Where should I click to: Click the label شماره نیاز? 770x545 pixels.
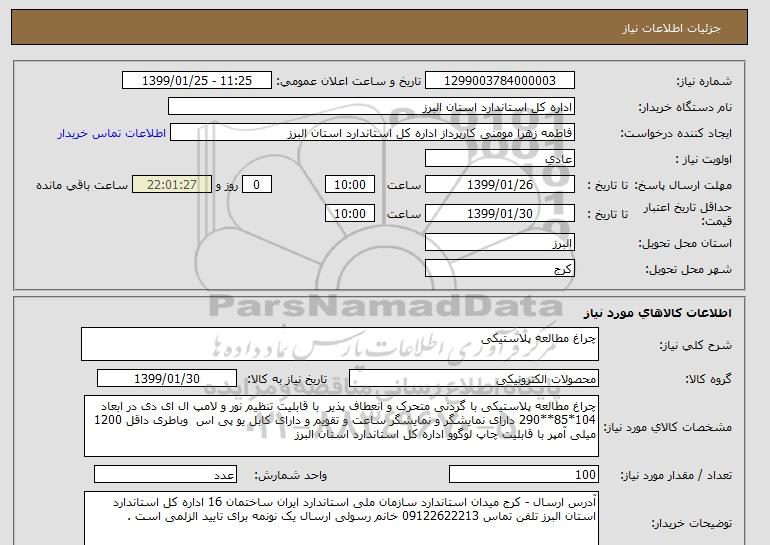(x=704, y=81)
